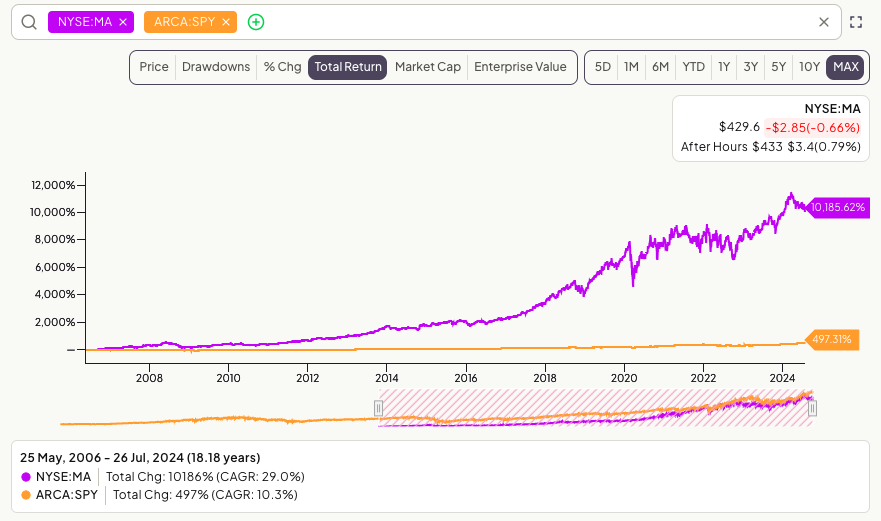Select the MAX time range
This screenshot has height=521, width=881.
[x=846, y=67]
